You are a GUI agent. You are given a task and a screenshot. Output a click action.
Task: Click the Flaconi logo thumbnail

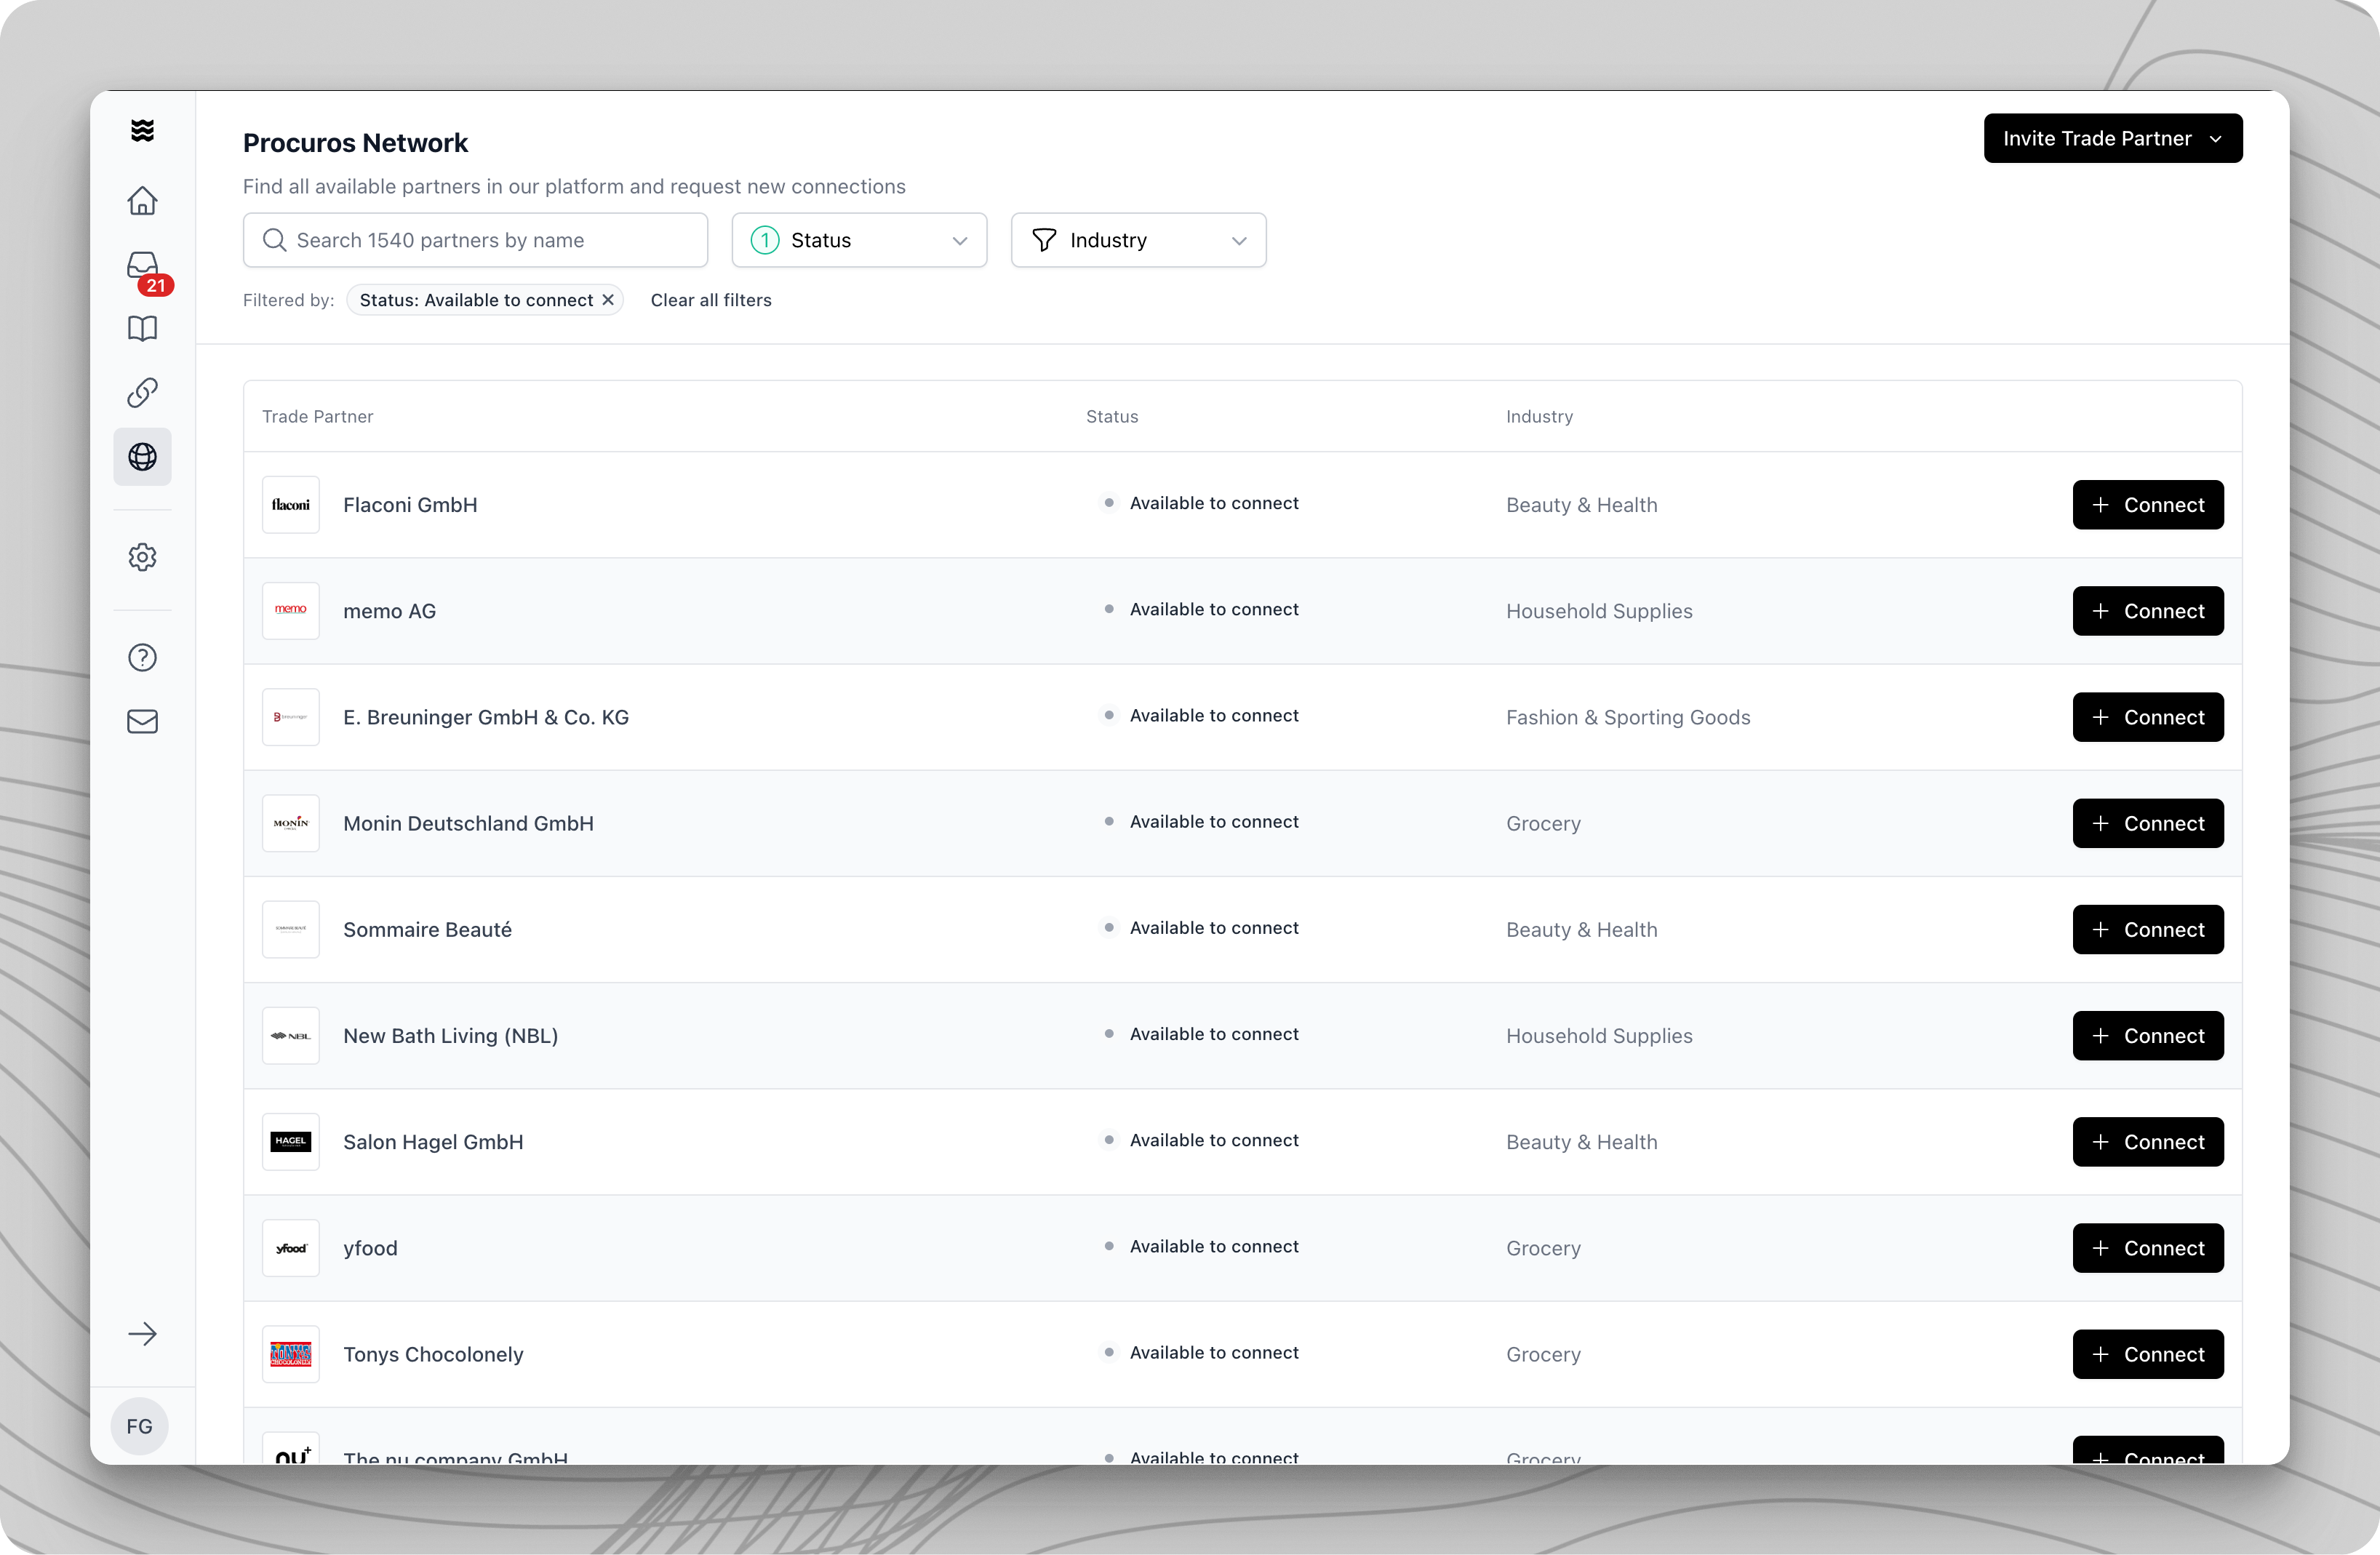pos(291,505)
